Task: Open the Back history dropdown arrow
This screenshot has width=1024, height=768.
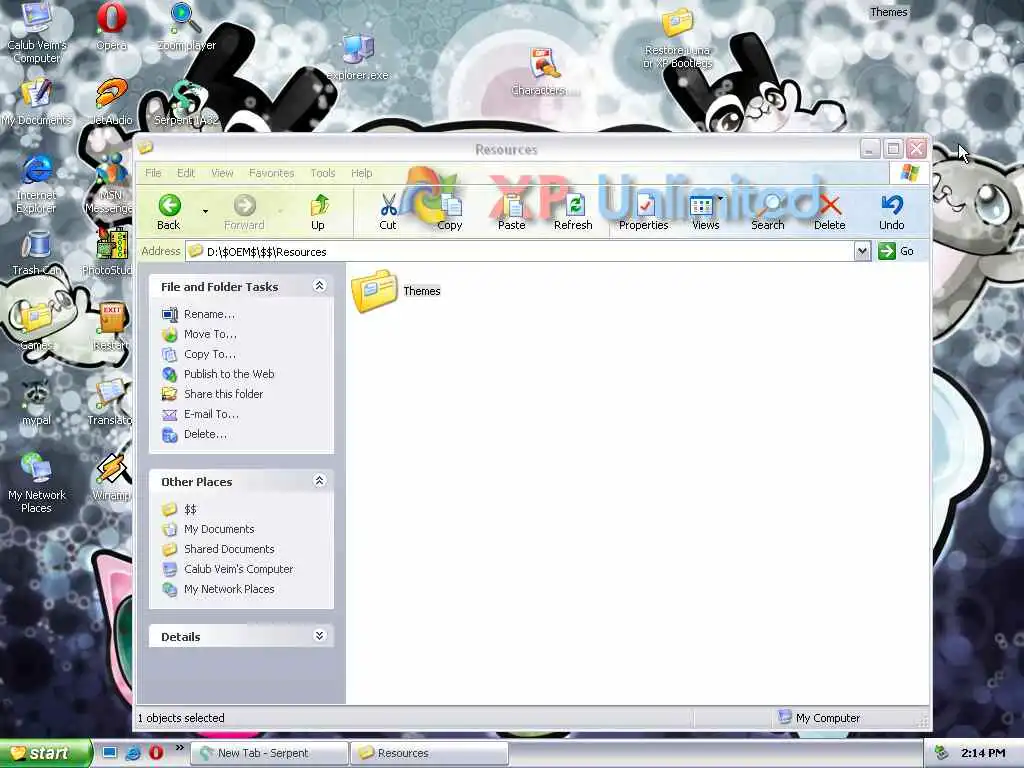Action: (x=205, y=212)
